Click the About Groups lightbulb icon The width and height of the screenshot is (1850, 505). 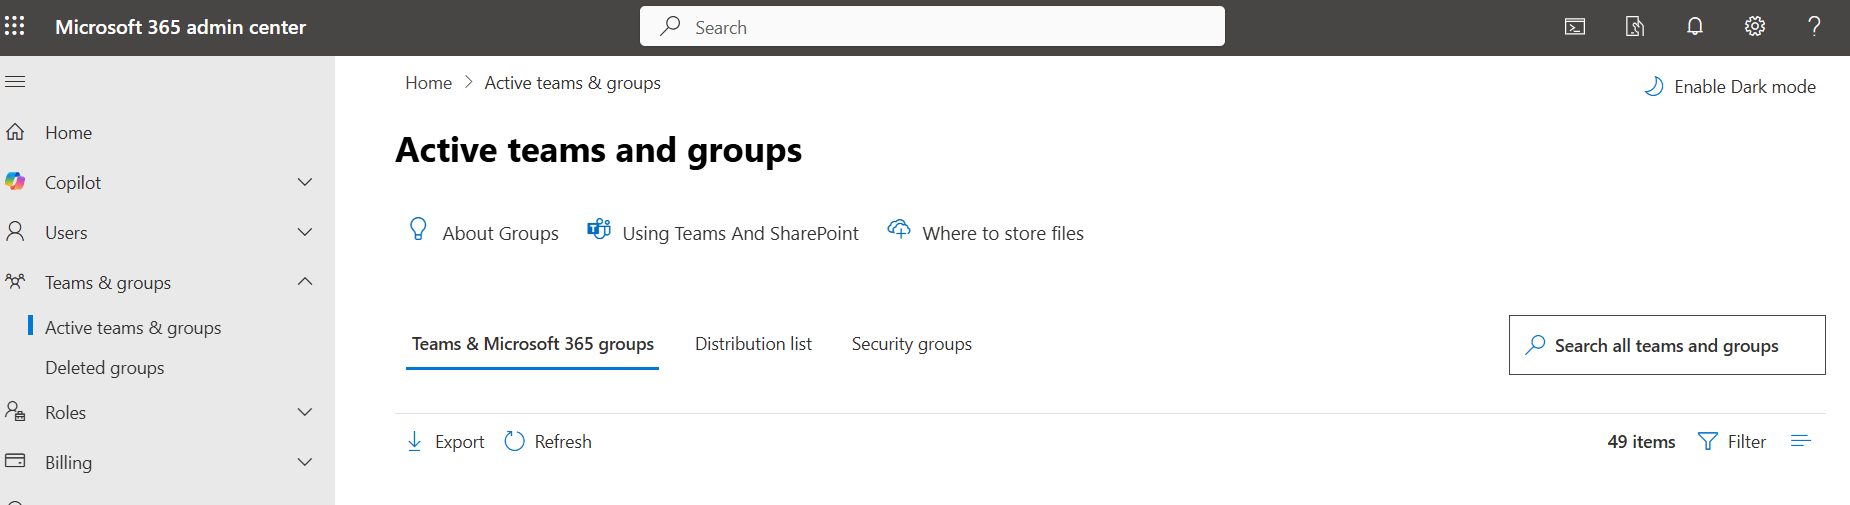point(418,230)
